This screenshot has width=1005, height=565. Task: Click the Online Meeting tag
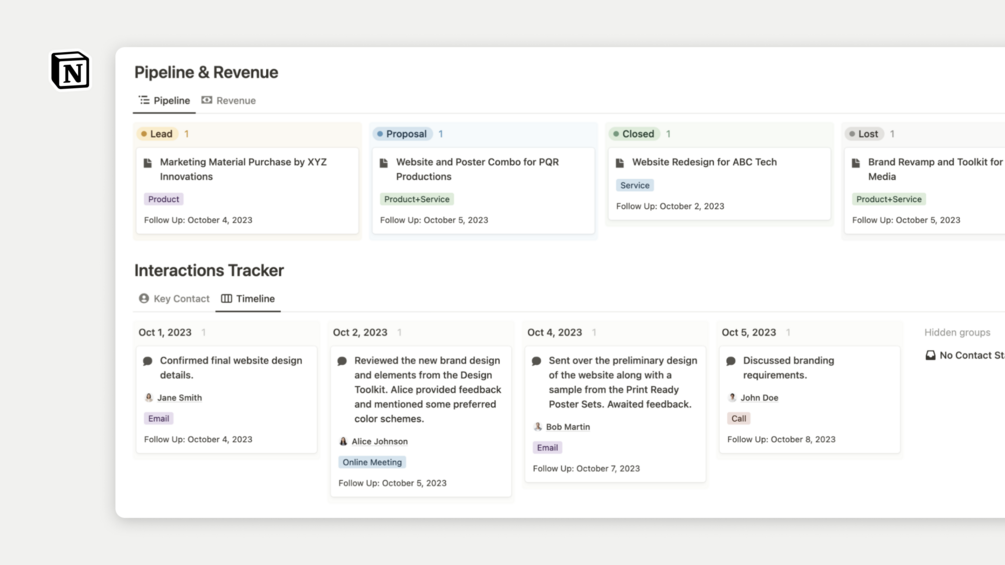(x=372, y=462)
